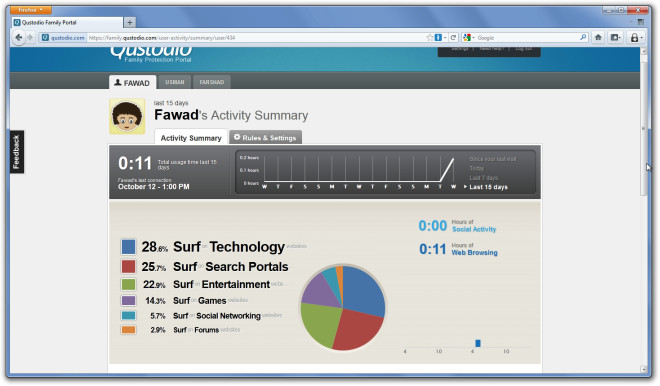Click the browser forward arrow button
This screenshot has width=660, height=386.
[x=30, y=37]
